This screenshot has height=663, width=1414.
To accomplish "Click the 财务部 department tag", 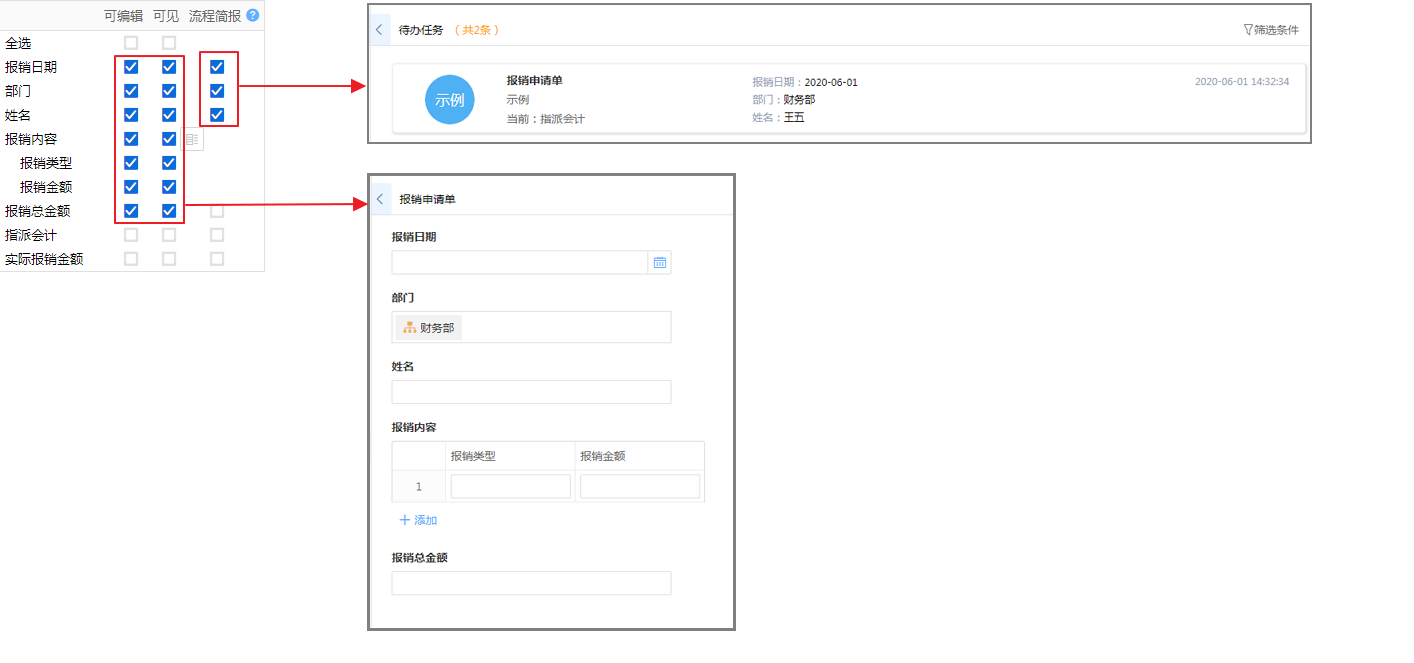I will 429,328.
